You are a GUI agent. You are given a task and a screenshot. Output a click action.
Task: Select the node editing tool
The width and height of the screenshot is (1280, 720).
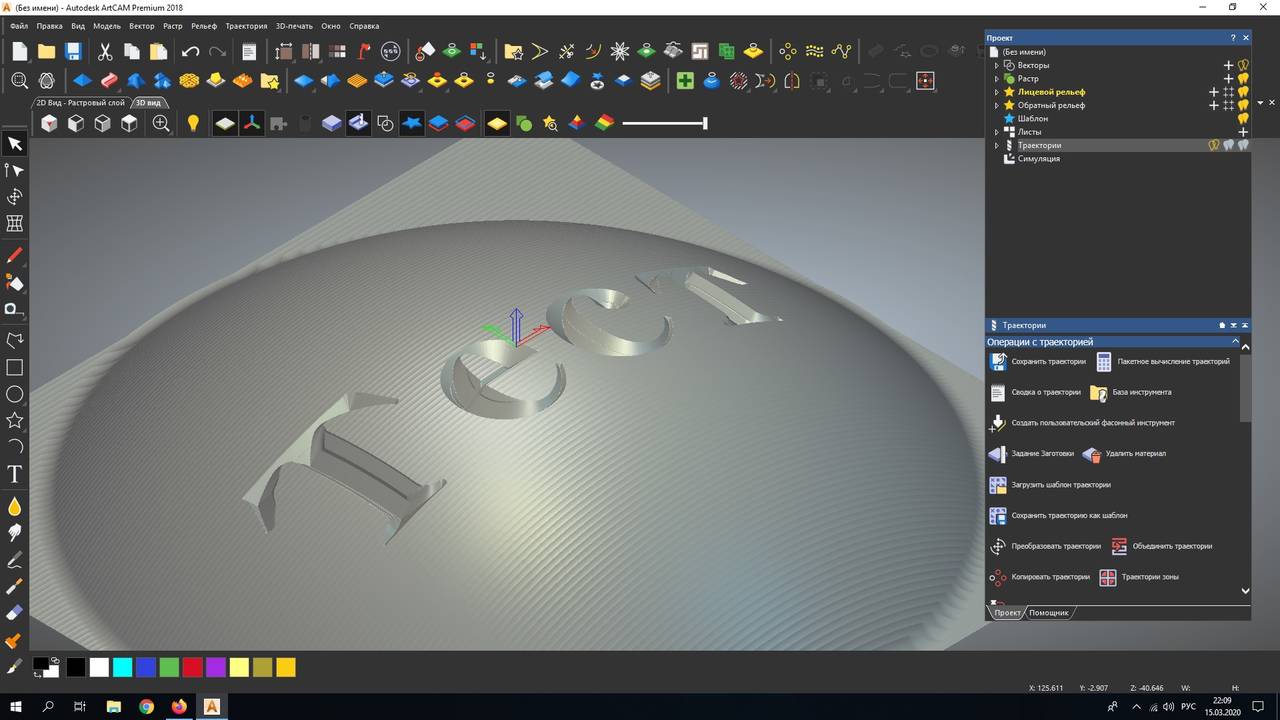pos(15,171)
